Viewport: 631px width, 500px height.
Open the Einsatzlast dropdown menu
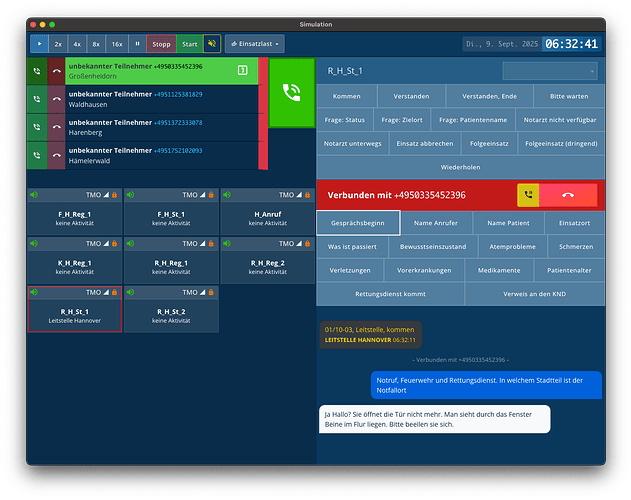point(255,44)
